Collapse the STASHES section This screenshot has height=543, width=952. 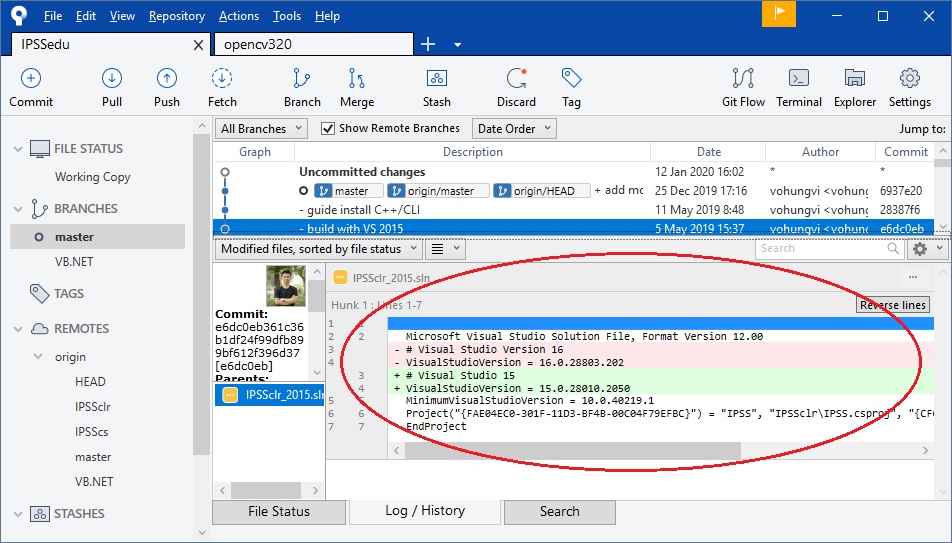click(18, 514)
